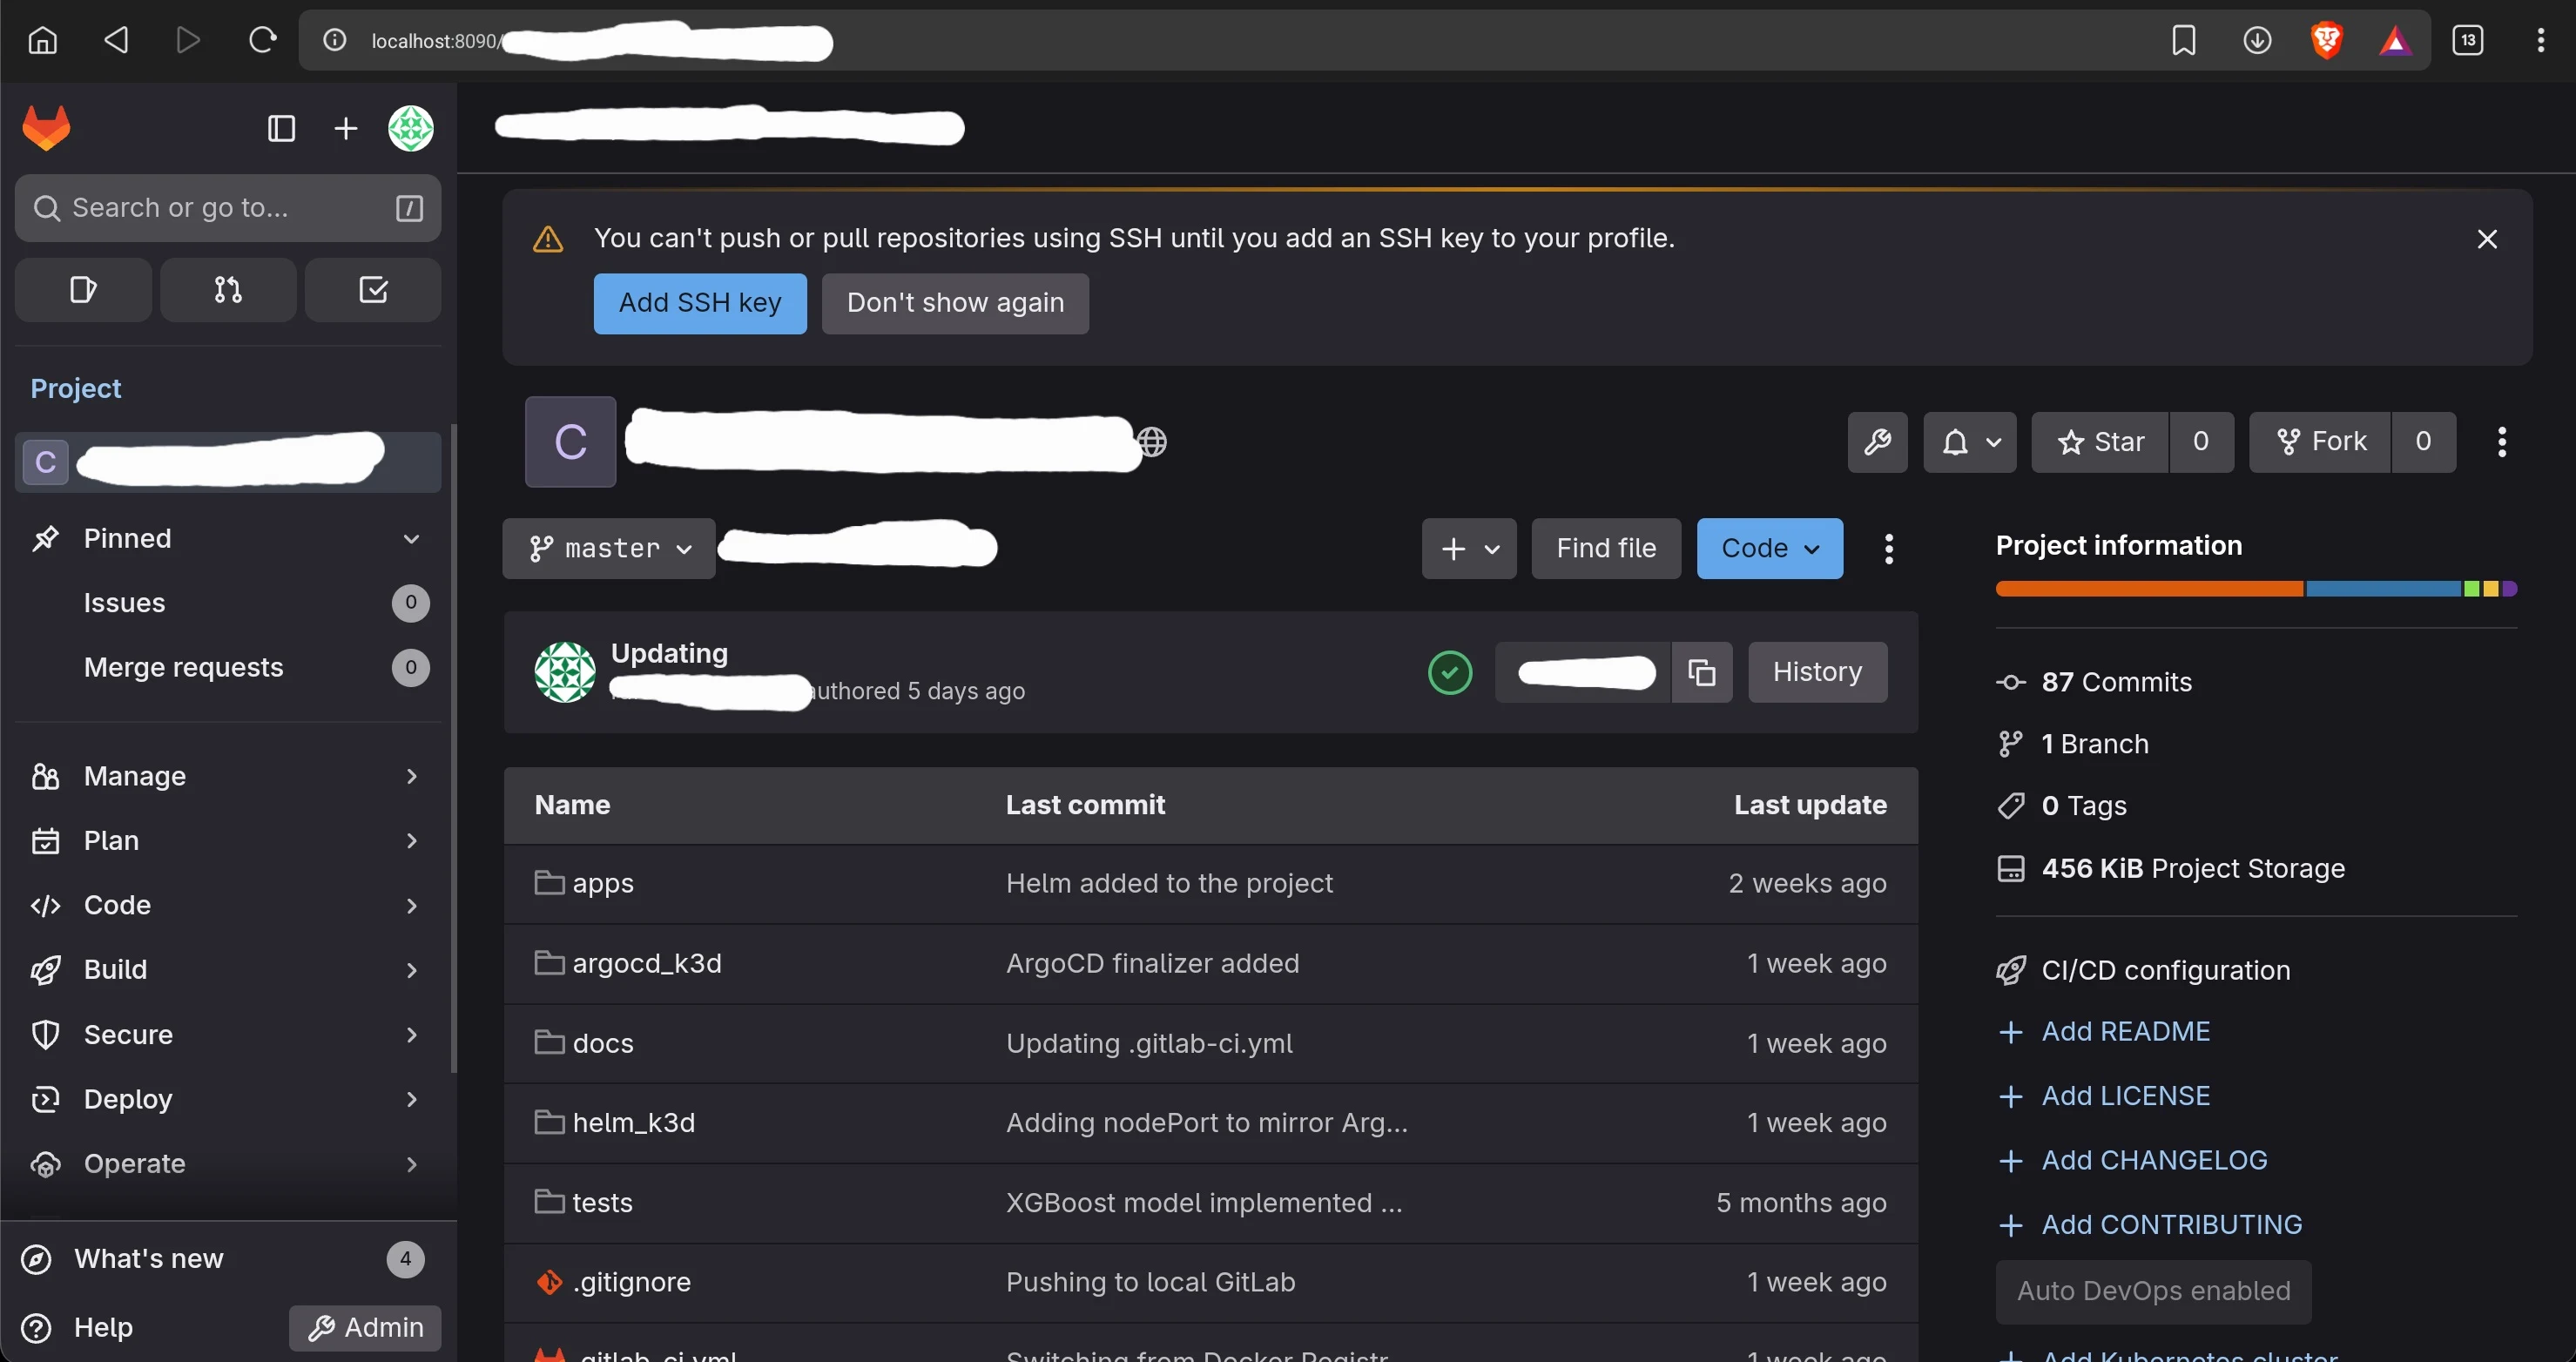Toggle the sidebar collapse icon
This screenshot has width=2576, height=1362.
tap(281, 128)
